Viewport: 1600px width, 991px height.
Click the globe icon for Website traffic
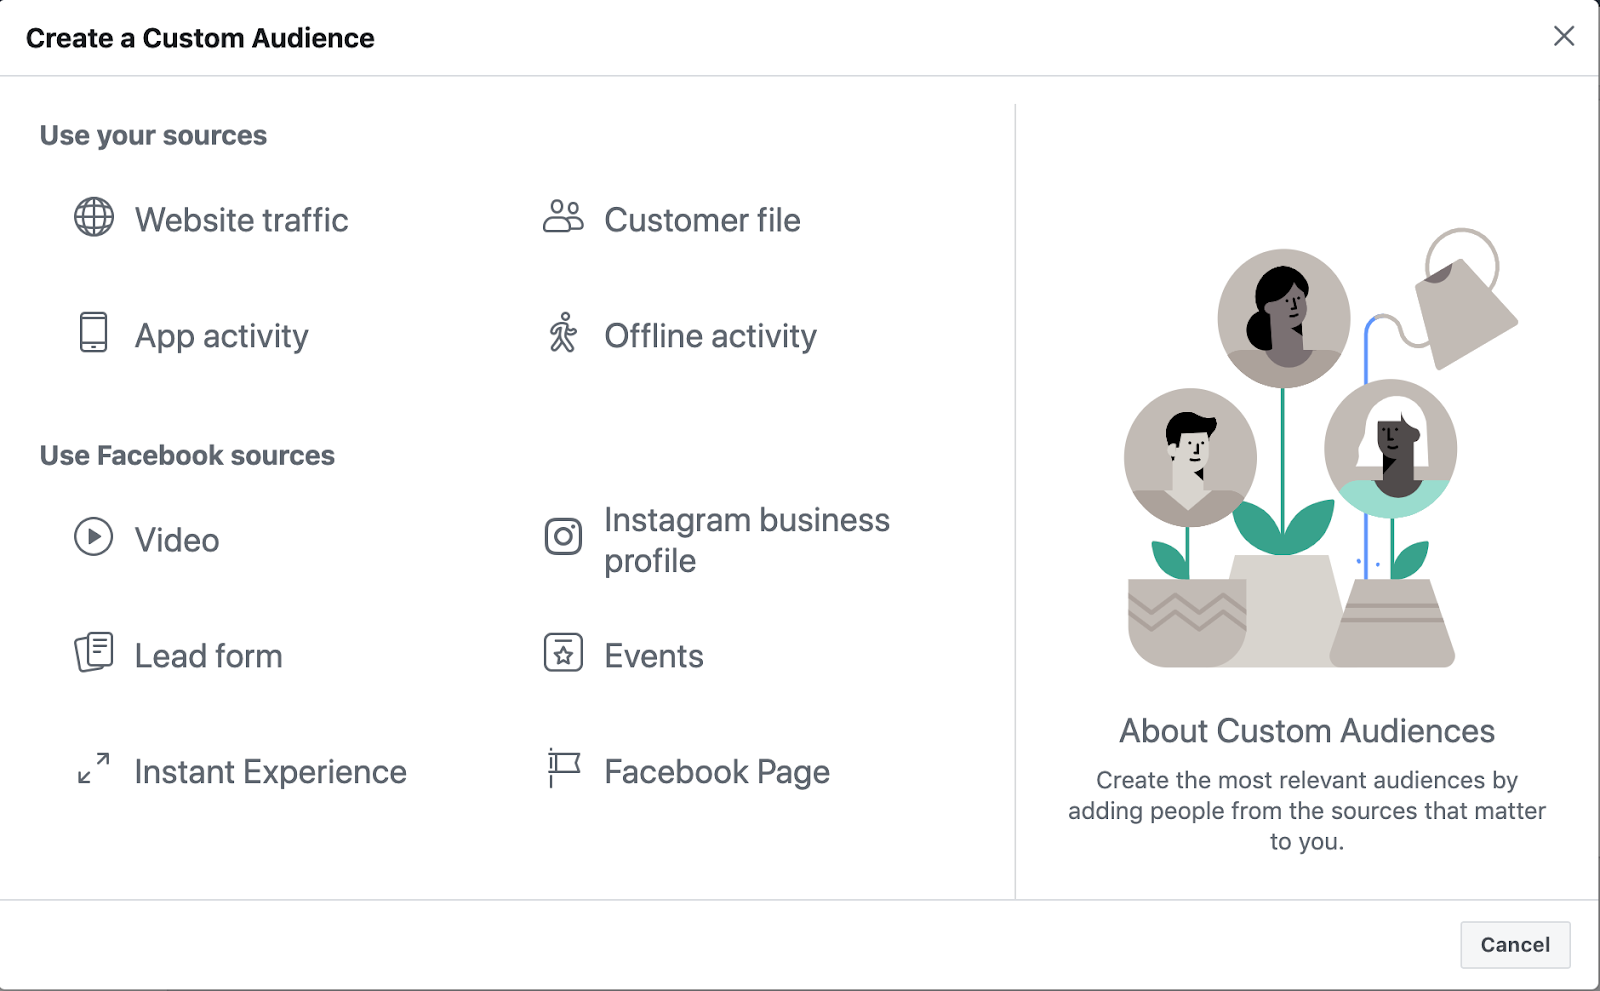(94, 217)
